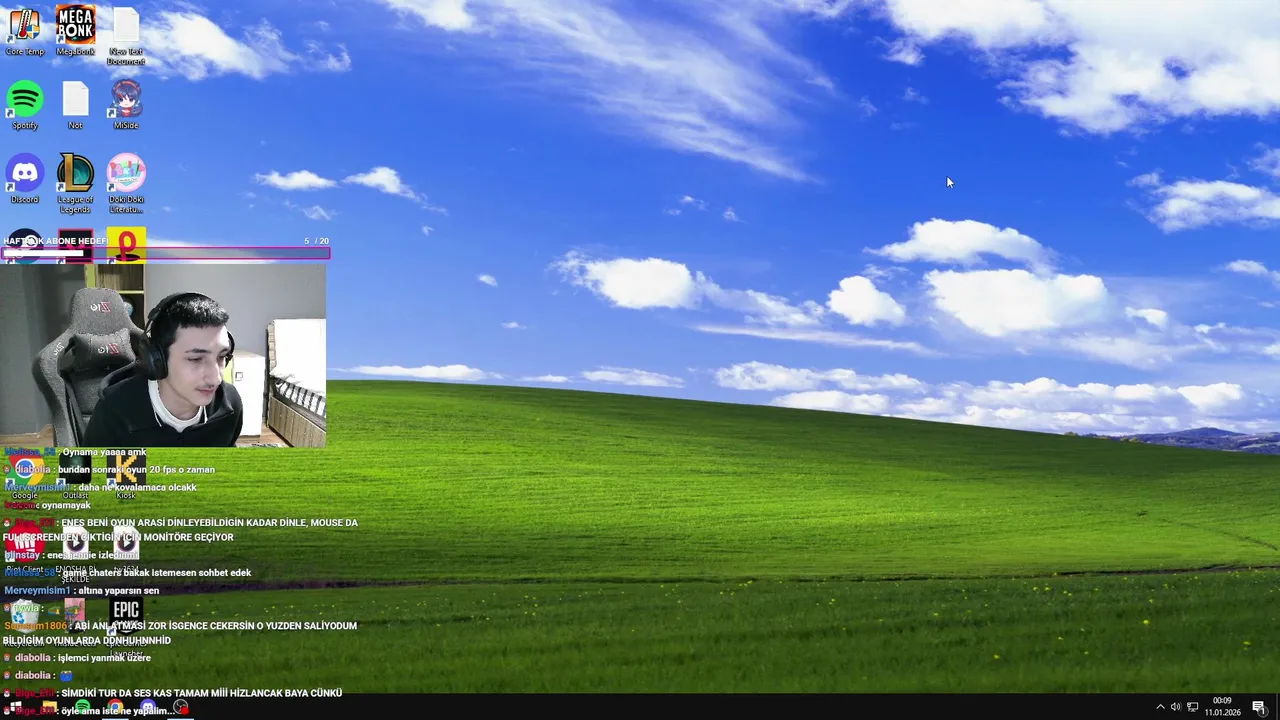Image resolution: width=1280 pixels, height=720 pixels.
Task: Click the webcam overlay of the streamer
Action: (163, 354)
